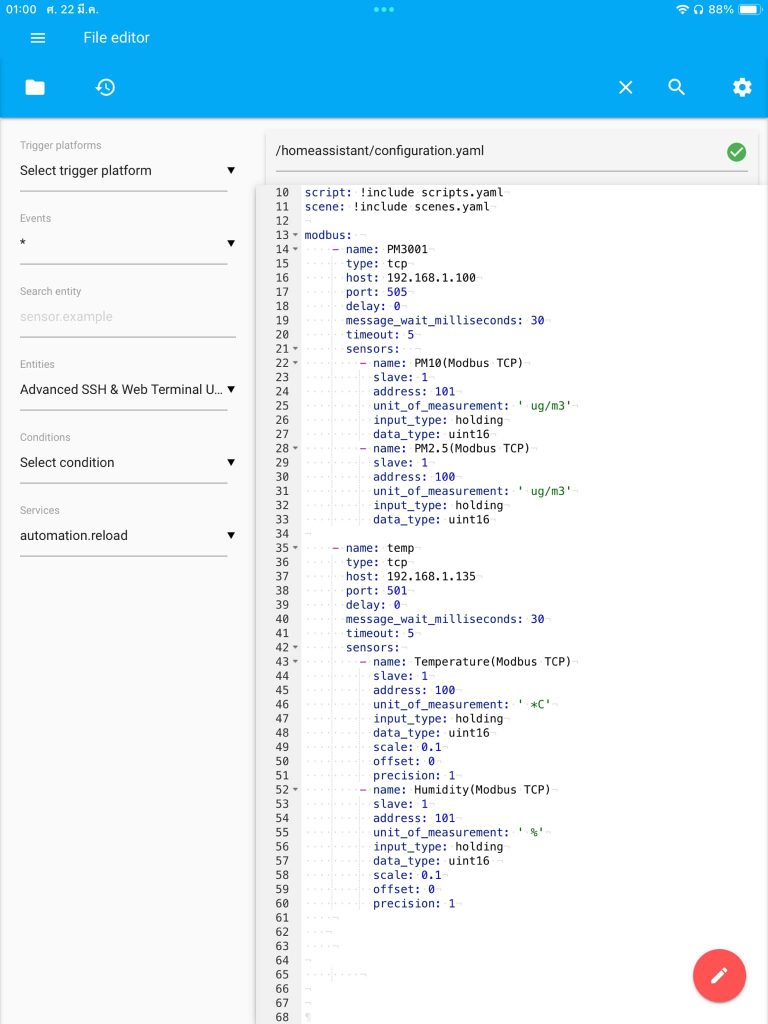768x1024 pixels.
Task: Click the Search entity input field
Action: pyautogui.click(x=127, y=317)
